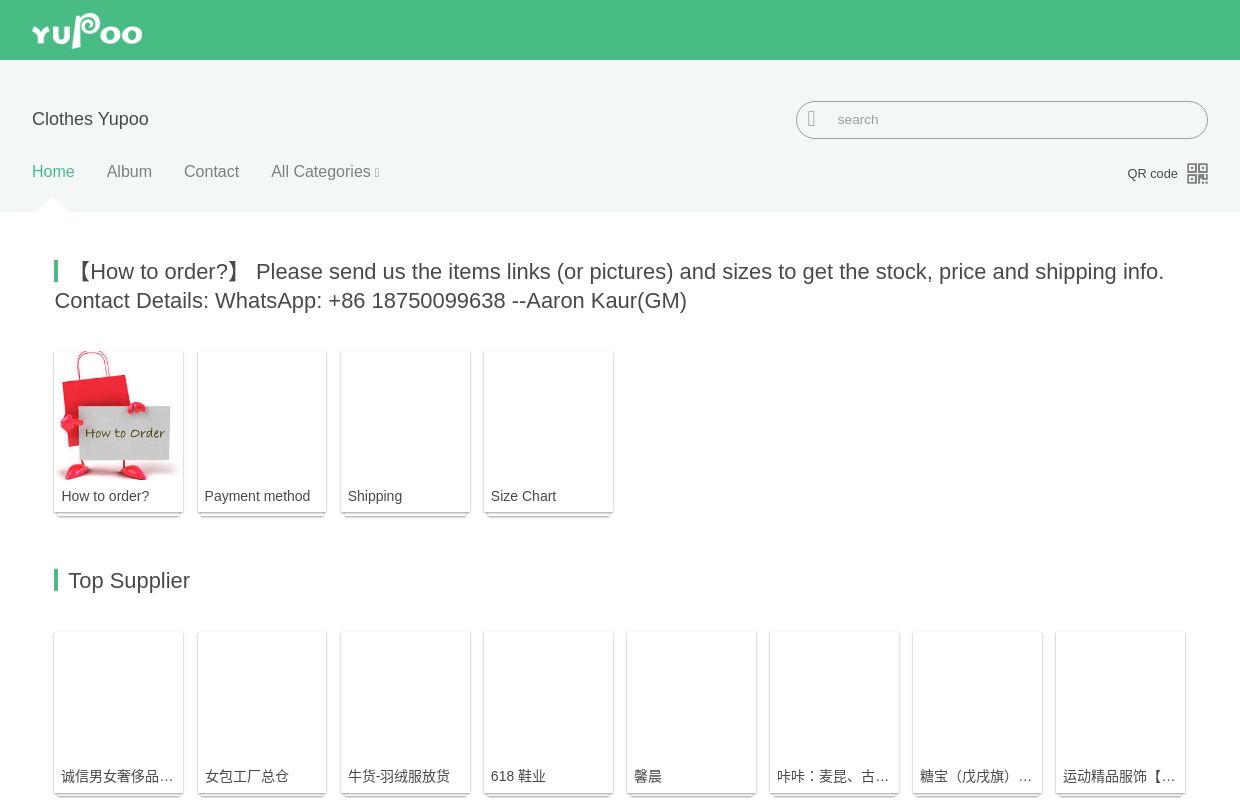The image size is (1240, 800).
Task: Open the 618 鞋业 supplier album
Action: point(548,712)
